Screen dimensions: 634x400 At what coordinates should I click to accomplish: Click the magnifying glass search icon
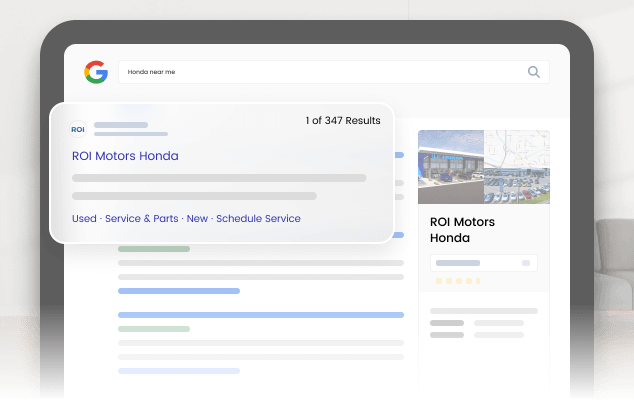pyautogui.click(x=534, y=72)
